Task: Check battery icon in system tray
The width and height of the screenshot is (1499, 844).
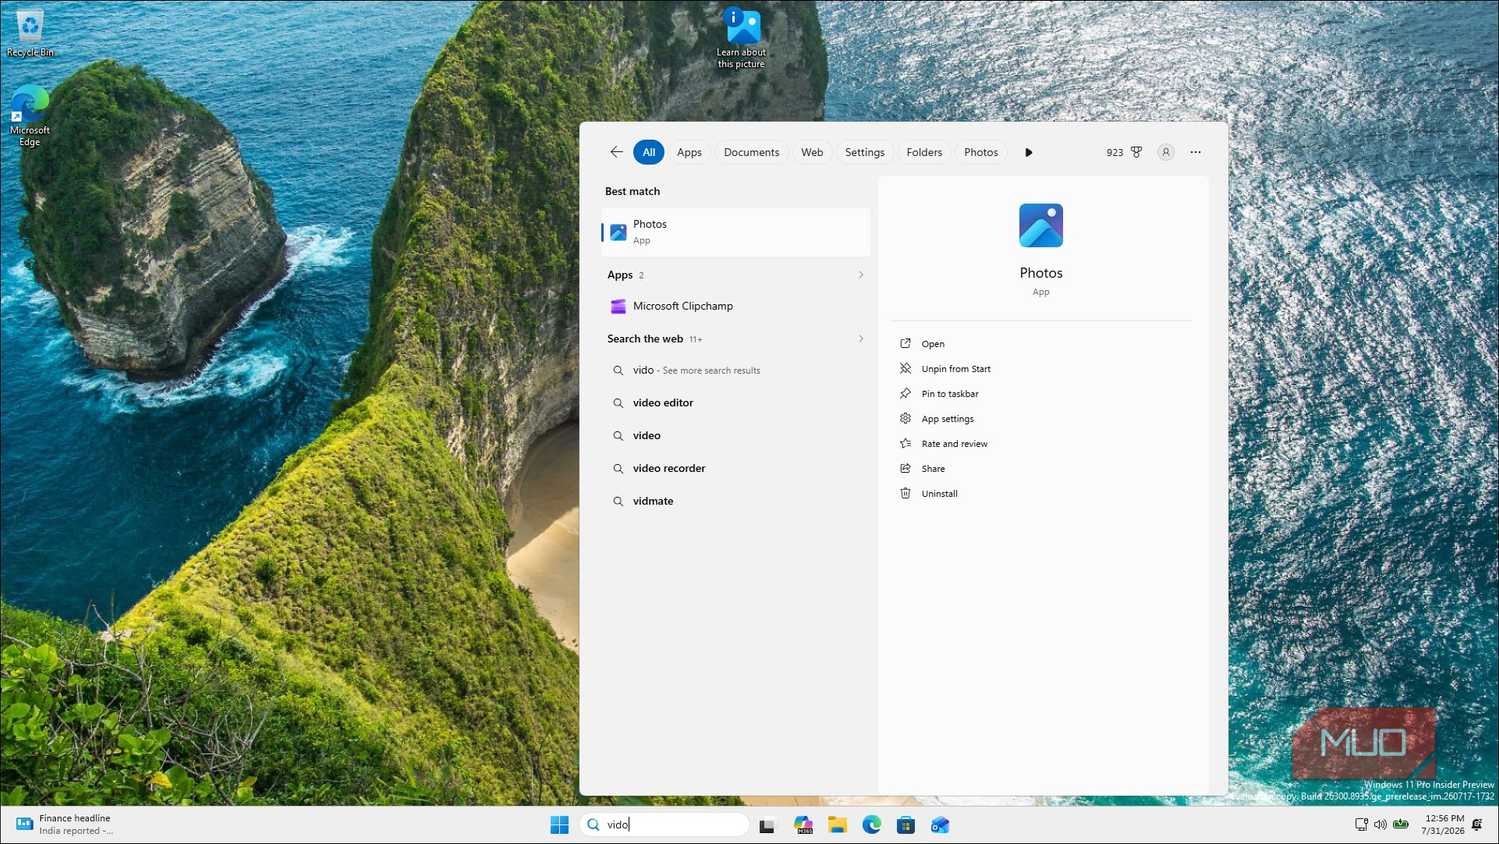Action: click(1401, 825)
